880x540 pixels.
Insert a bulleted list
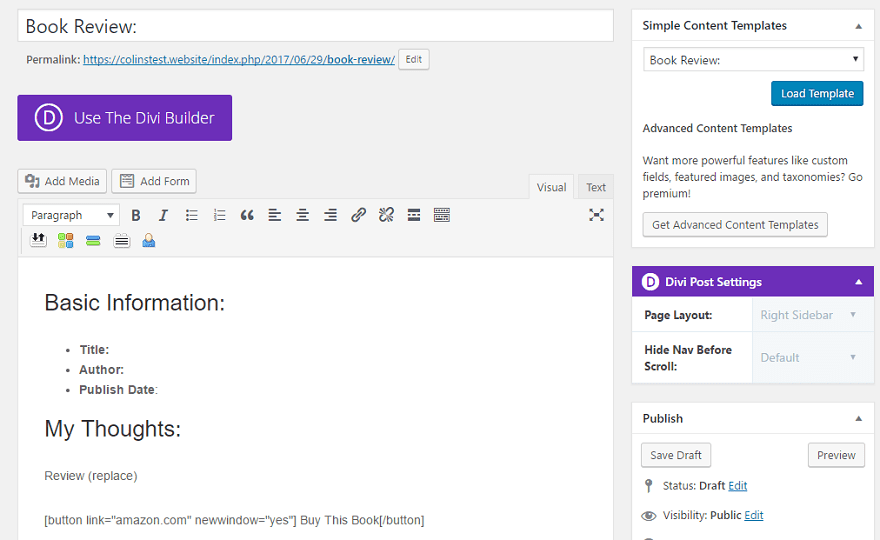191,215
